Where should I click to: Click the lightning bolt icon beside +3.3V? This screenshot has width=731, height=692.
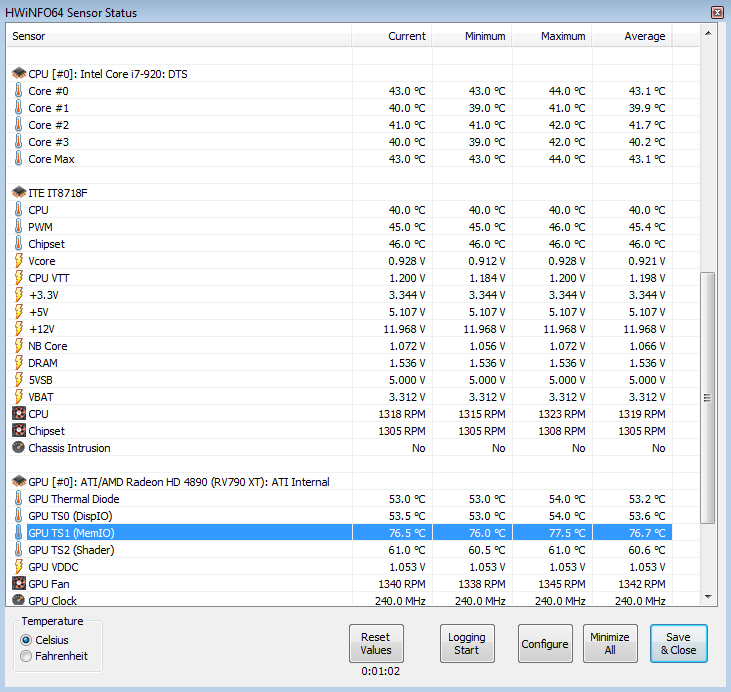[19, 295]
